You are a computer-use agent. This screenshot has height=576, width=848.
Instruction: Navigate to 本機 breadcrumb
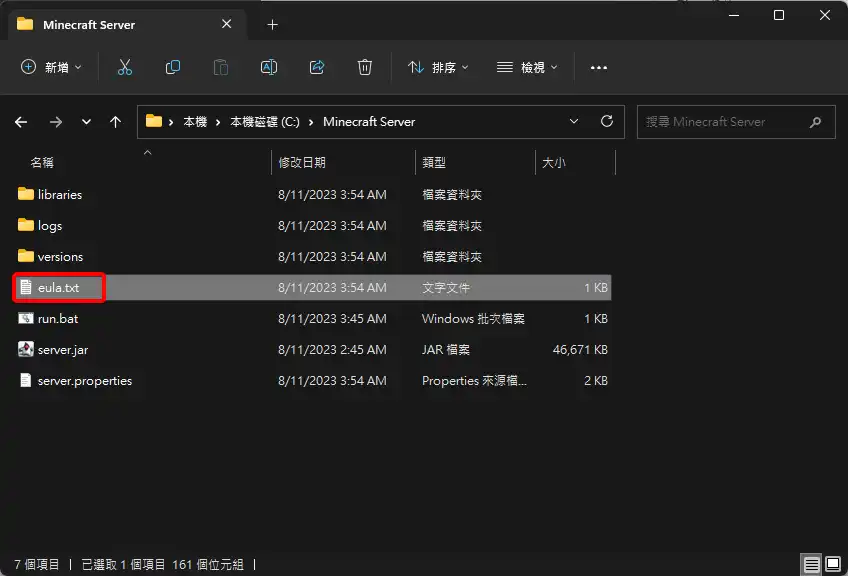pos(195,122)
